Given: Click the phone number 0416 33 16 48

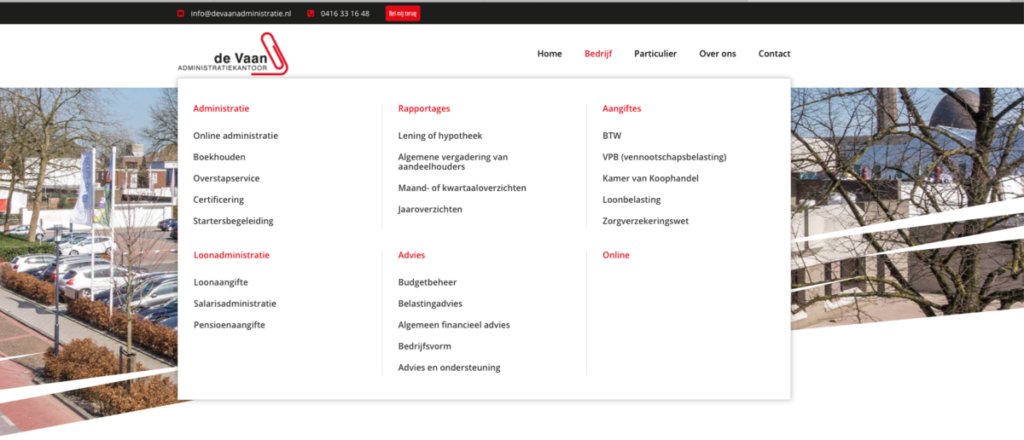Looking at the screenshot, I should point(345,14).
